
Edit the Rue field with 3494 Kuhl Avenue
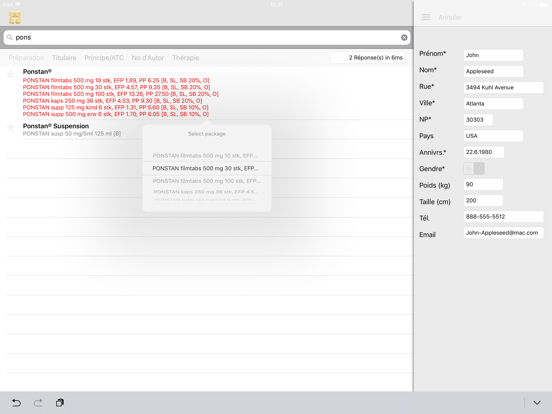pyautogui.click(x=503, y=88)
